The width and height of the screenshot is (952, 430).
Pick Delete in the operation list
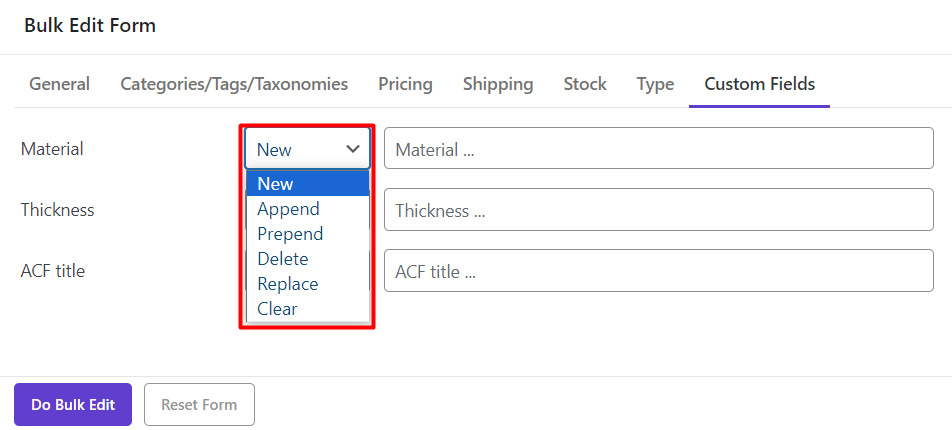coord(307,259)
